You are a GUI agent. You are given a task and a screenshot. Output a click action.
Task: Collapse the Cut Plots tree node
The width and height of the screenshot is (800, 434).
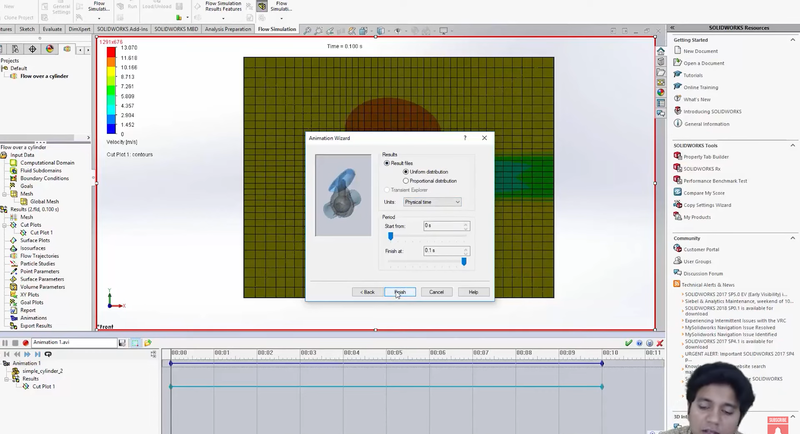pos(5,225)
